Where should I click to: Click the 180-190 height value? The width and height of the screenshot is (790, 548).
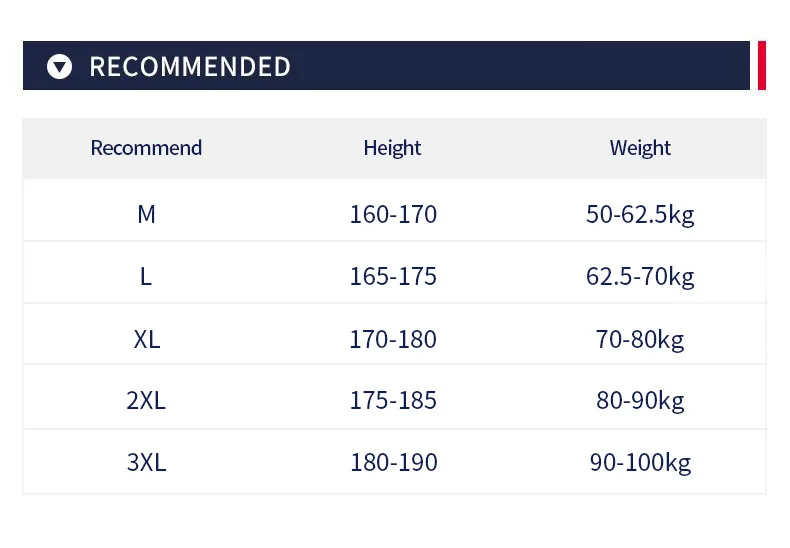point(393,463)
